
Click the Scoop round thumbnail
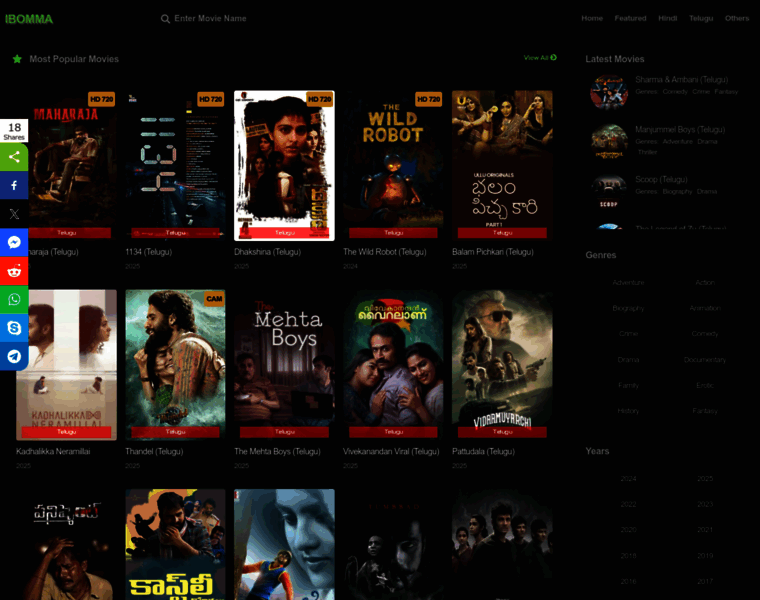pyautogui.click(x=609, y=191)
